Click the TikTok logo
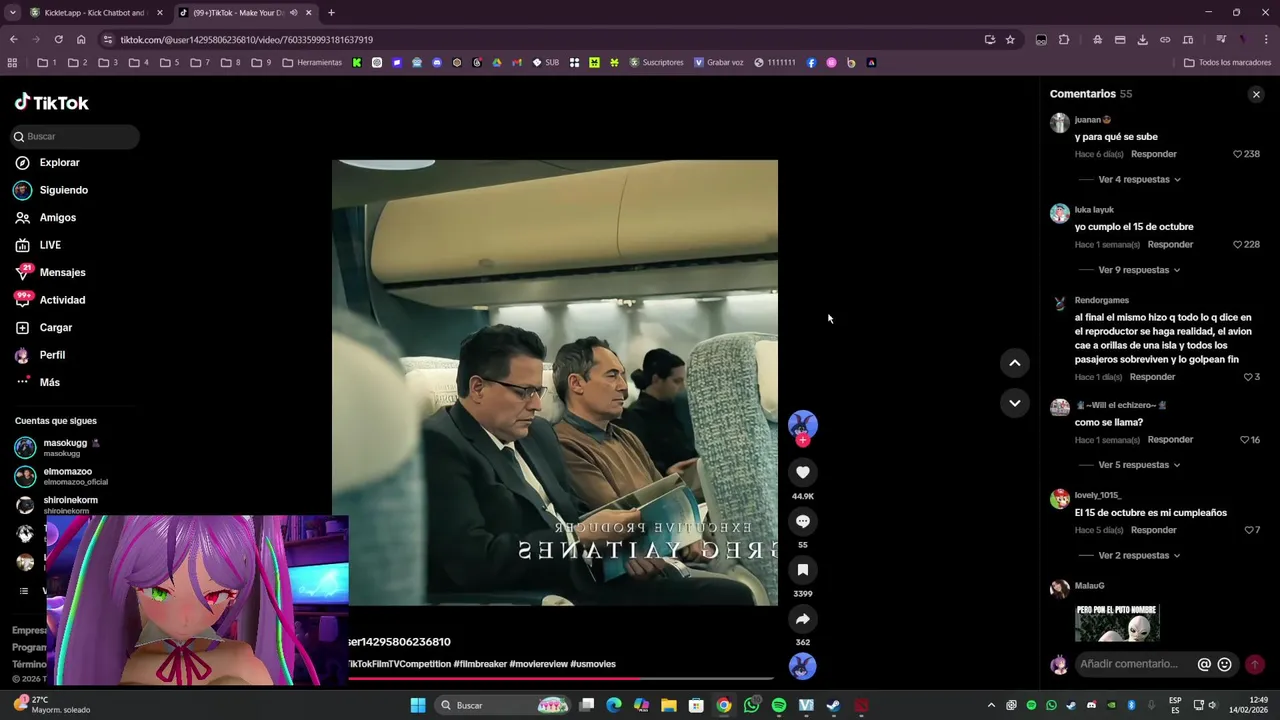 point(52,102)
